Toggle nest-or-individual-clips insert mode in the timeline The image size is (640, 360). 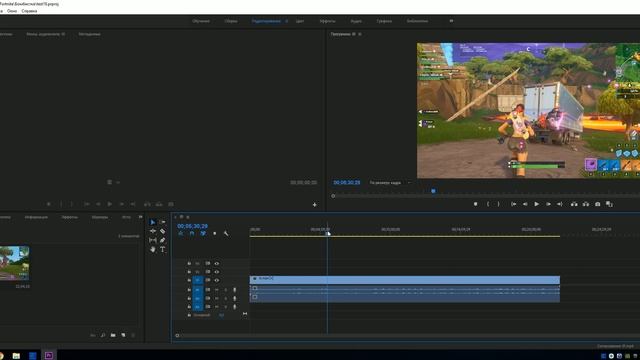click(x=180, y=233)
